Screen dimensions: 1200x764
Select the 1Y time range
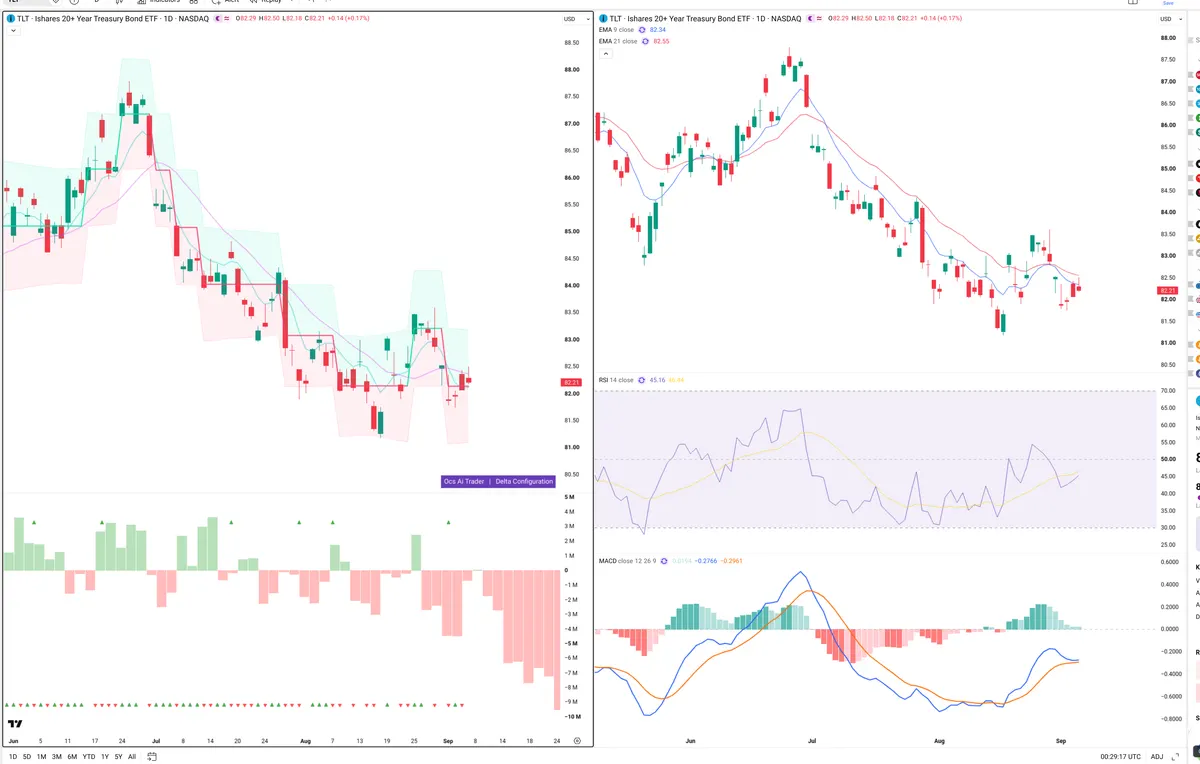pyautogui.click(x=105, y=757)
